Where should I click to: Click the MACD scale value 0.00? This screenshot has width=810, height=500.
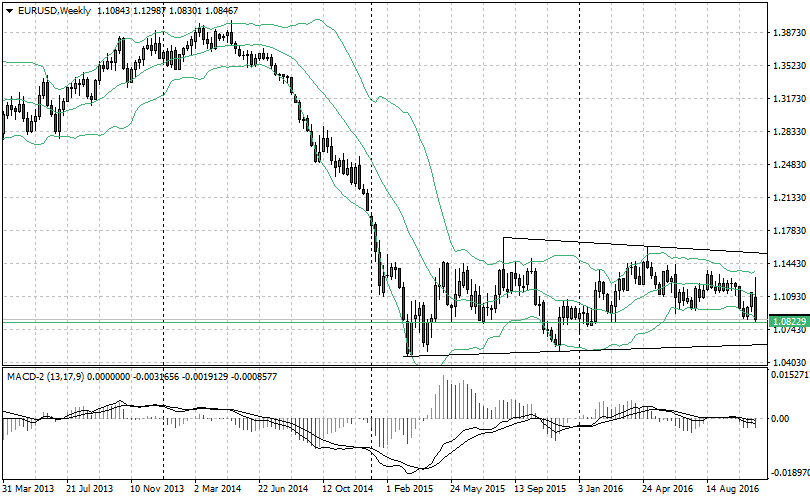coord(780,418)
